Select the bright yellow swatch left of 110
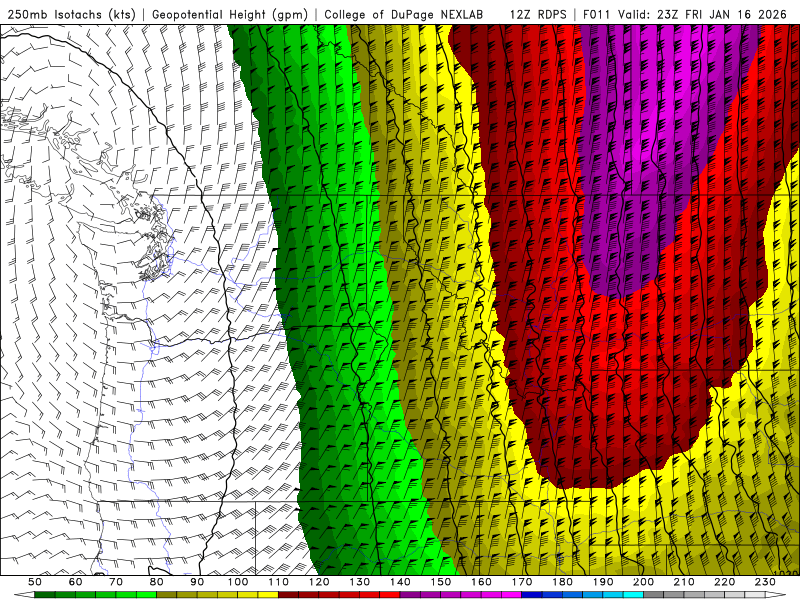The width and height of the screenshot is (800, 600). pyautogui.click(x=268, y=595)
